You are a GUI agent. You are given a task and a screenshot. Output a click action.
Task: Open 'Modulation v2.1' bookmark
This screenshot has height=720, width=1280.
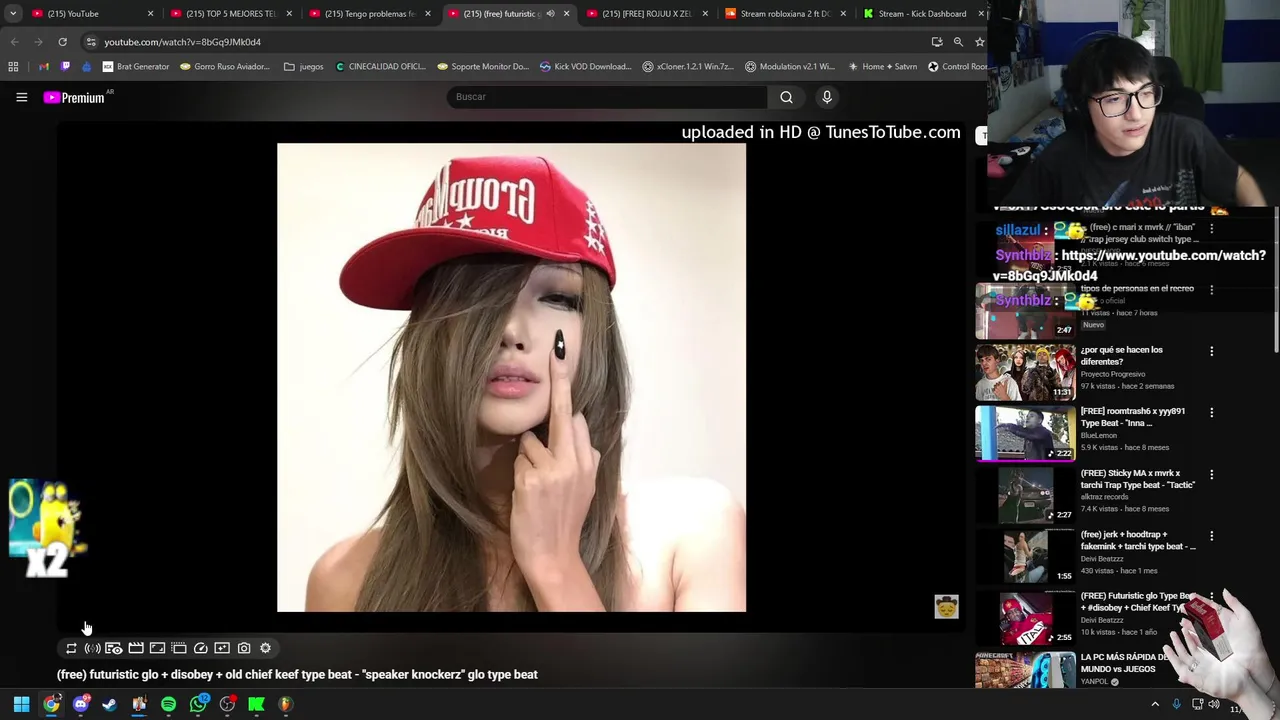click(x=790, y=67)
